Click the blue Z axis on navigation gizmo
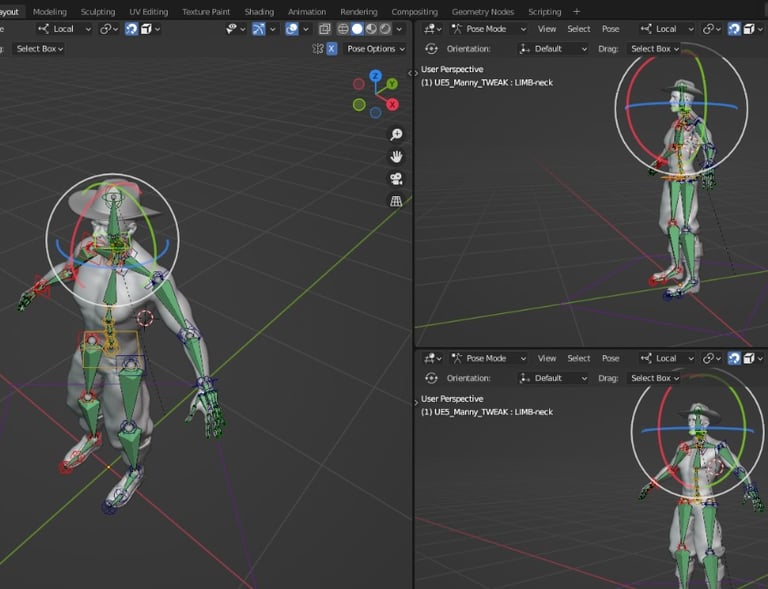 pyautogui.click(x=375, y=76)
